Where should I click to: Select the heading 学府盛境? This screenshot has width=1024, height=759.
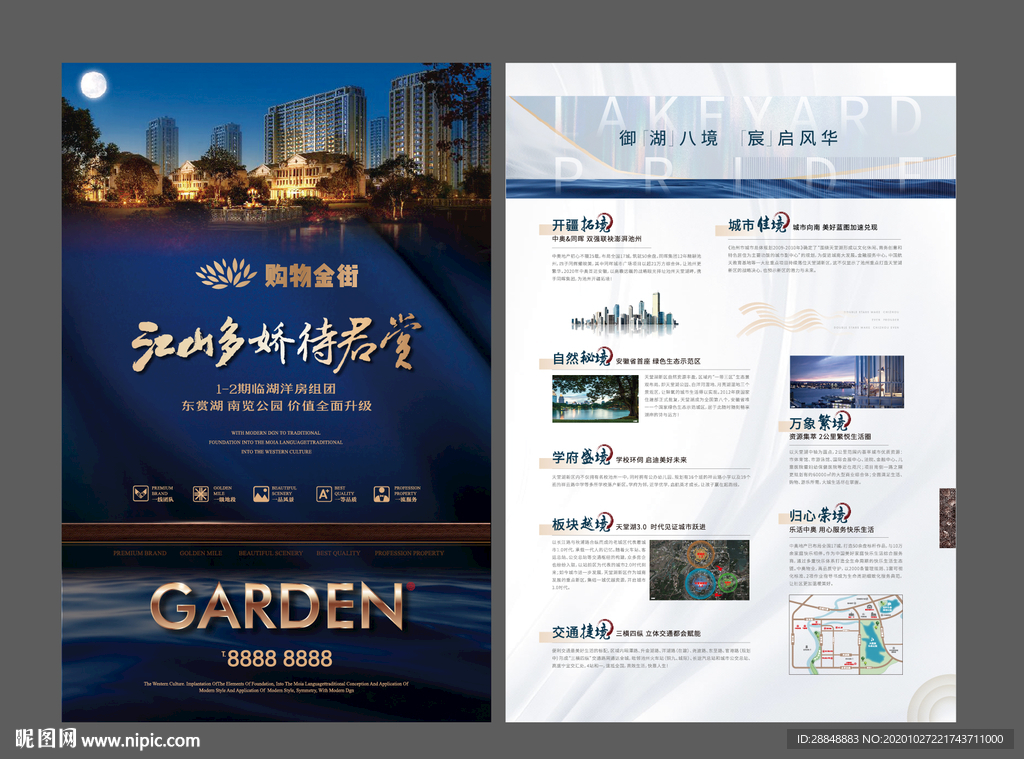tap(582, 456)
